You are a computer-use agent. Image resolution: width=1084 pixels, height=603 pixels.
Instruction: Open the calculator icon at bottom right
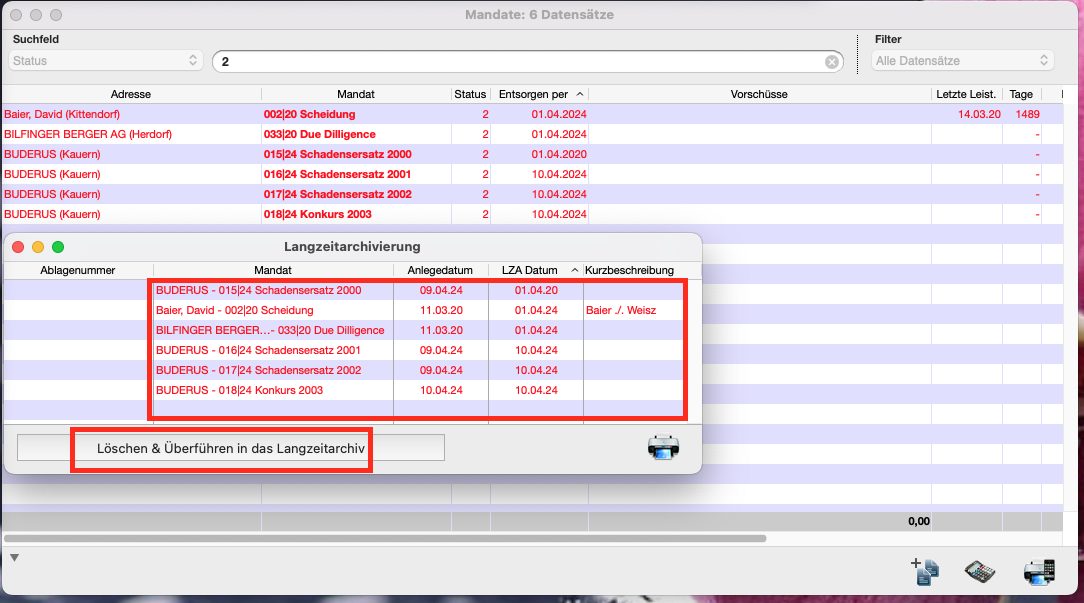tap(980, 572)
